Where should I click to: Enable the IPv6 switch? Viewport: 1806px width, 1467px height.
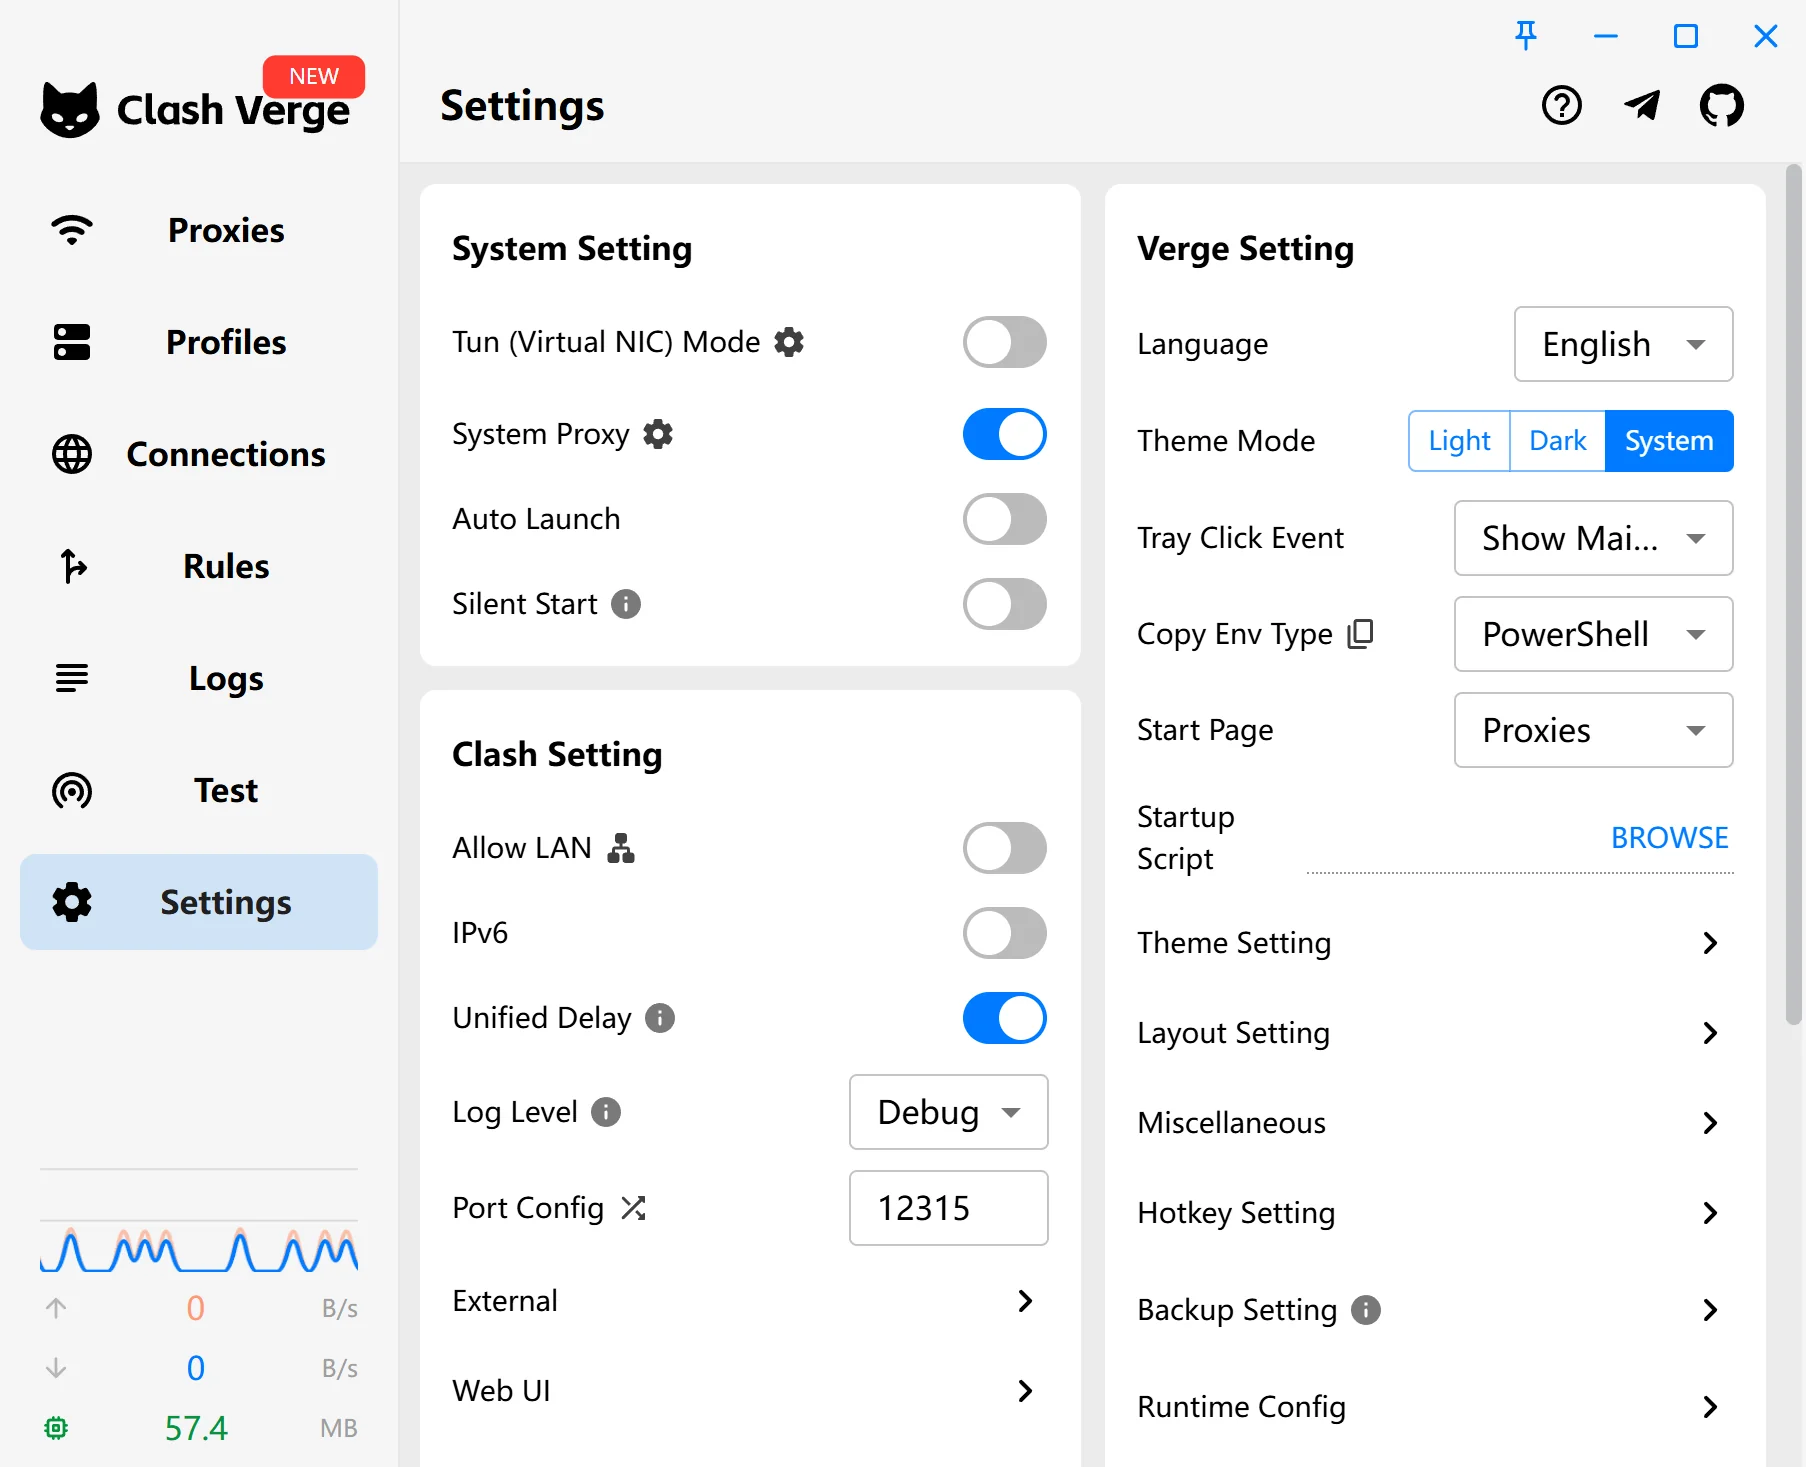1005,933
